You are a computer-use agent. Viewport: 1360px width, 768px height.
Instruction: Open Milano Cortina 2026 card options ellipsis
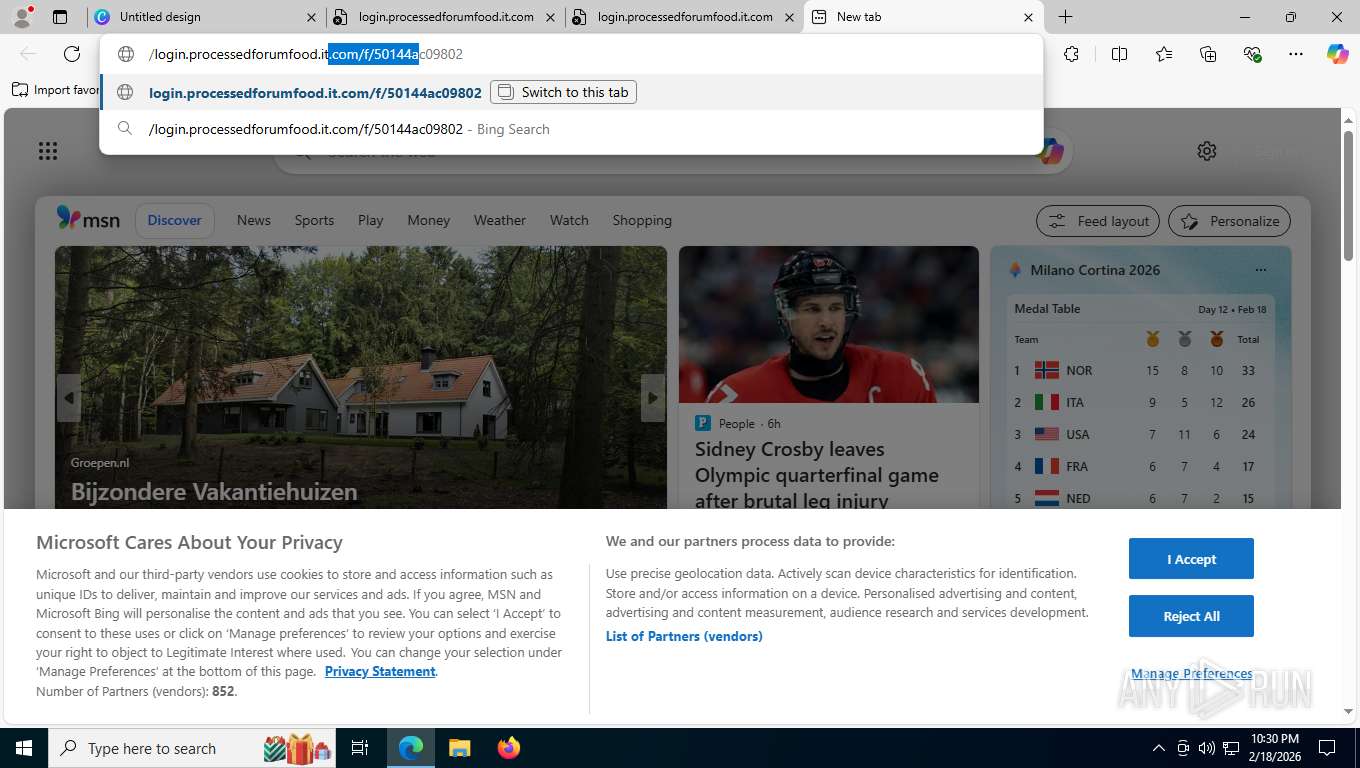pyautogui.click(x=1260, y=270)
